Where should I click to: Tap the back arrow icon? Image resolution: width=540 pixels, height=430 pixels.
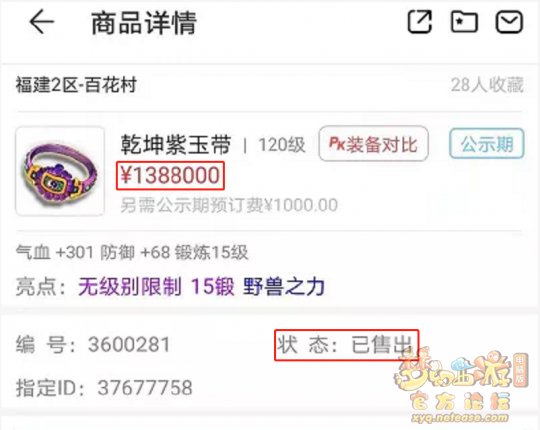coord(42,21)
